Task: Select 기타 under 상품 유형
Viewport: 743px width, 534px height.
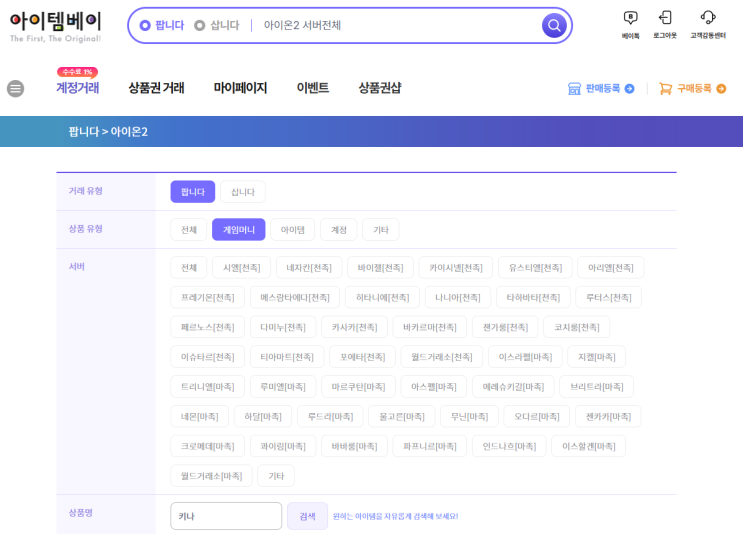Action: point(381,230)
